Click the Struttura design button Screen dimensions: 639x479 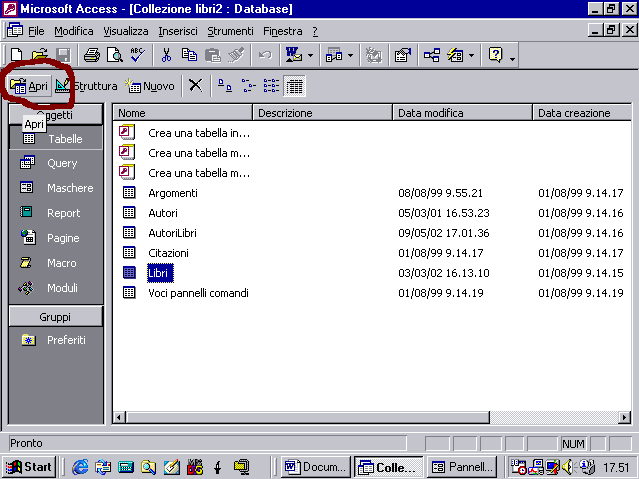(x=86, y=86)
